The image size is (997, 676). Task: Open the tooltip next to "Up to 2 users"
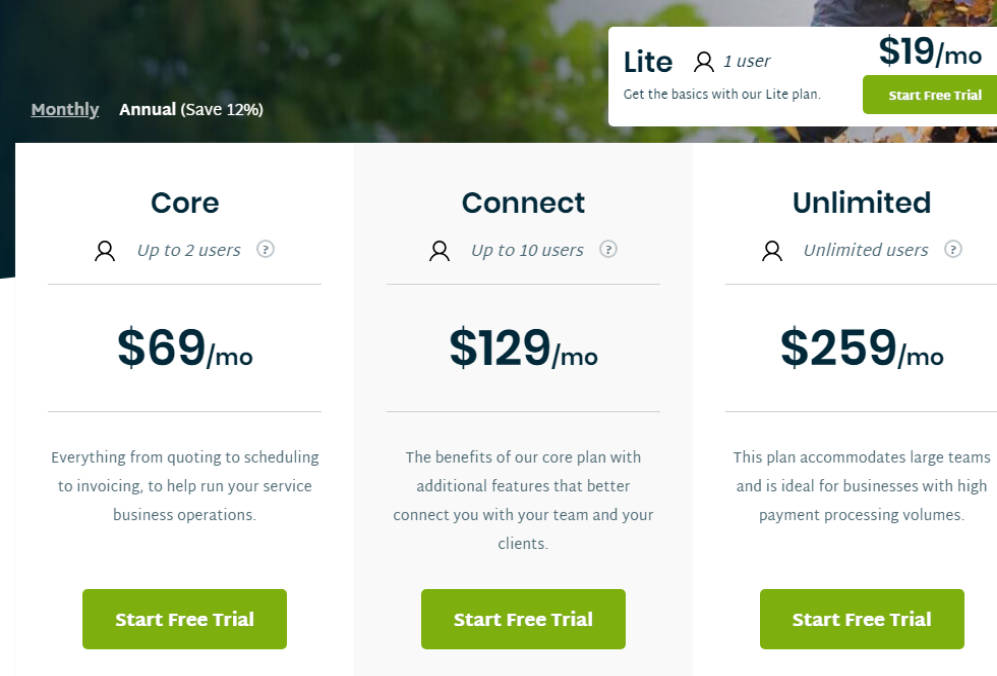(266, 250)
